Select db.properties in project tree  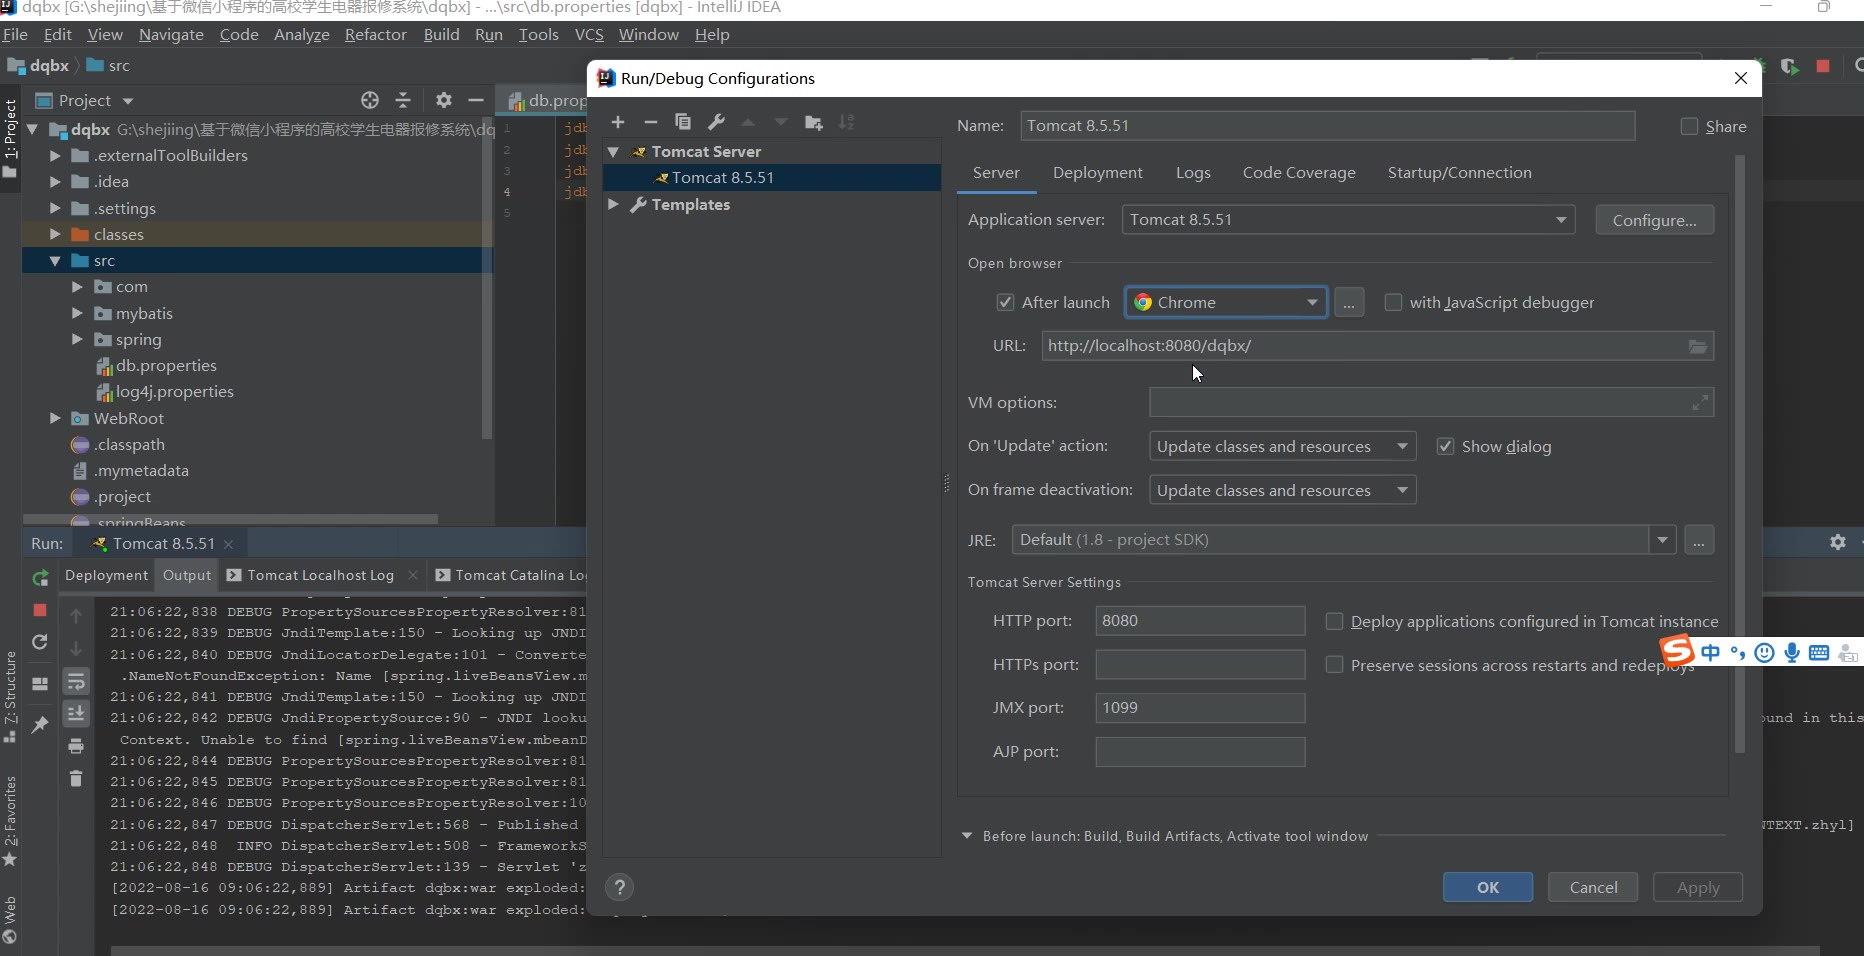pyautogui.click(x=166, y=366)
